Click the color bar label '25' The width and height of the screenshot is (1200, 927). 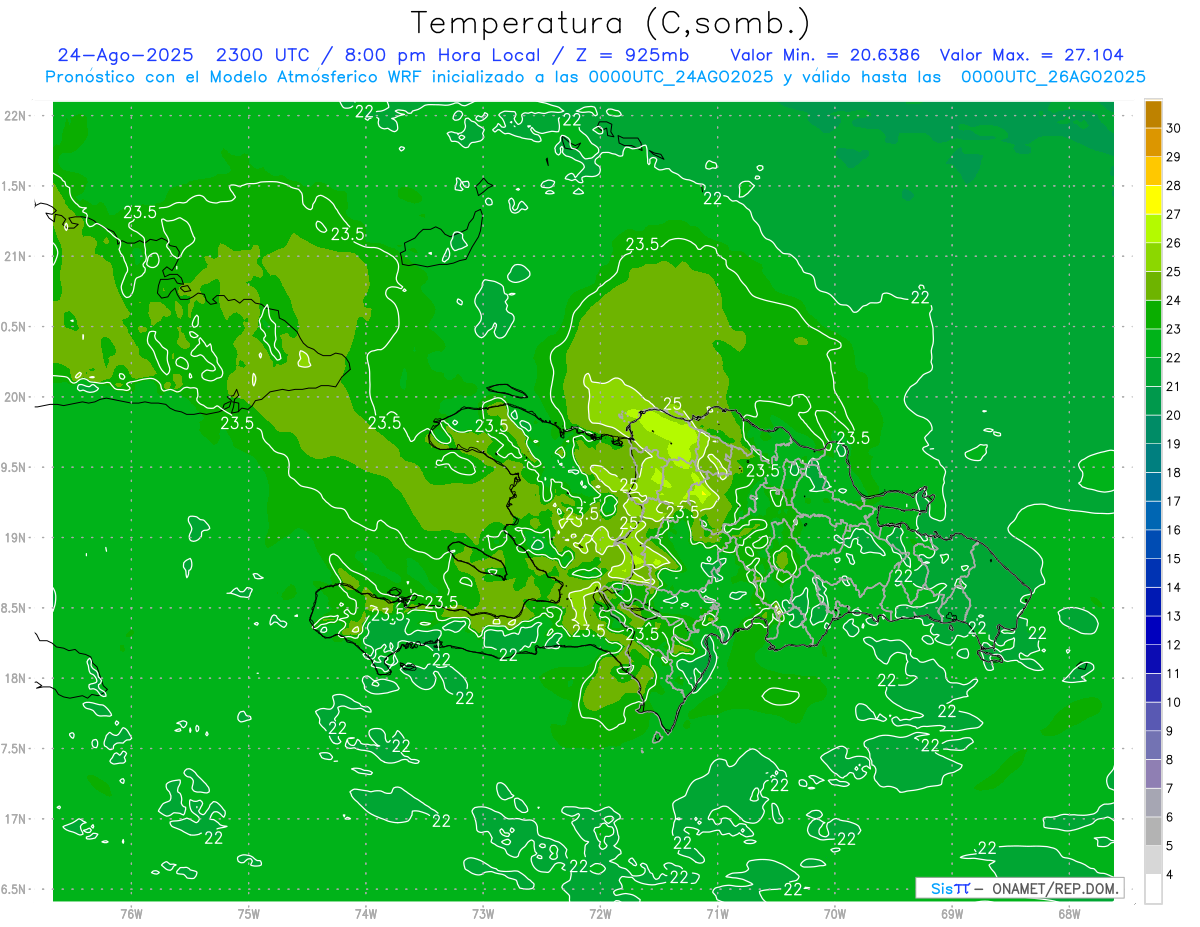click(x=1174, y=272)
